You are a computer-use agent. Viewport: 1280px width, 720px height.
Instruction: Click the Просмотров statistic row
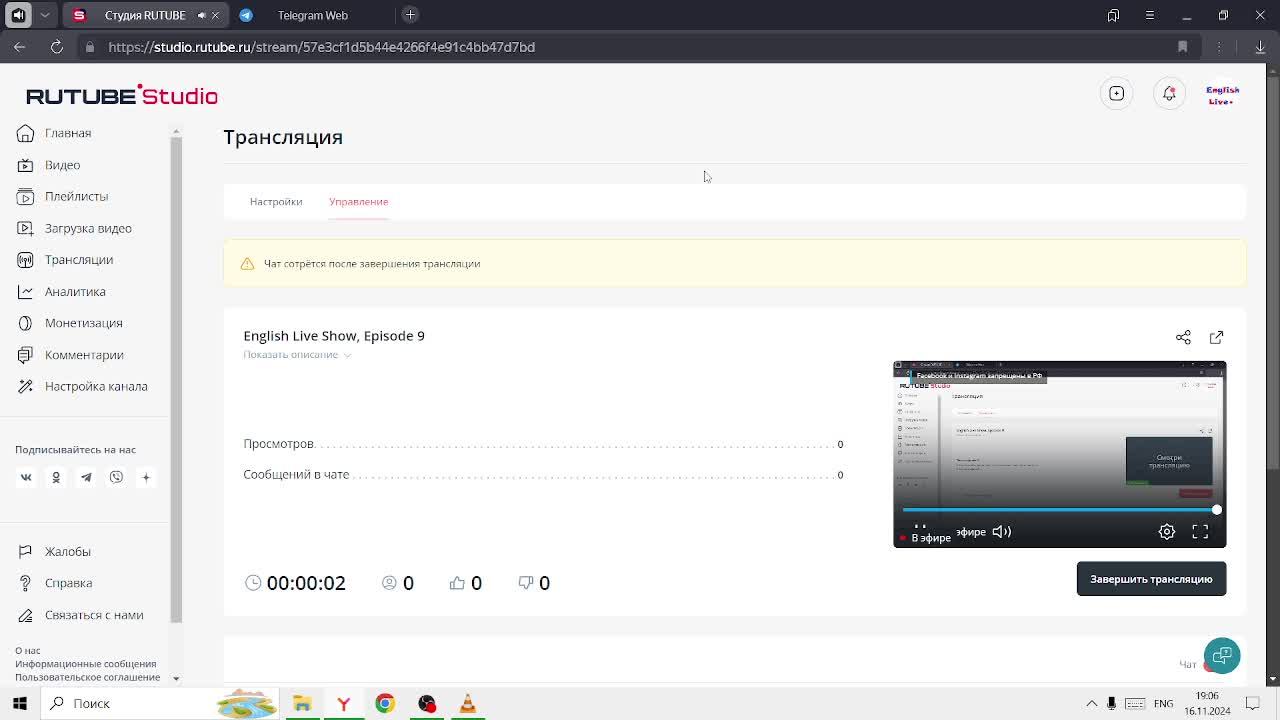pyautogui.click(x=543, y=444)
